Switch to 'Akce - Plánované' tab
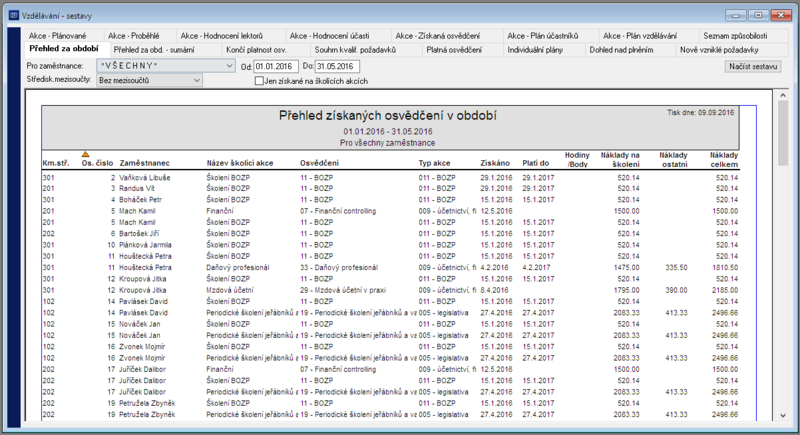 tap(58, 36)
